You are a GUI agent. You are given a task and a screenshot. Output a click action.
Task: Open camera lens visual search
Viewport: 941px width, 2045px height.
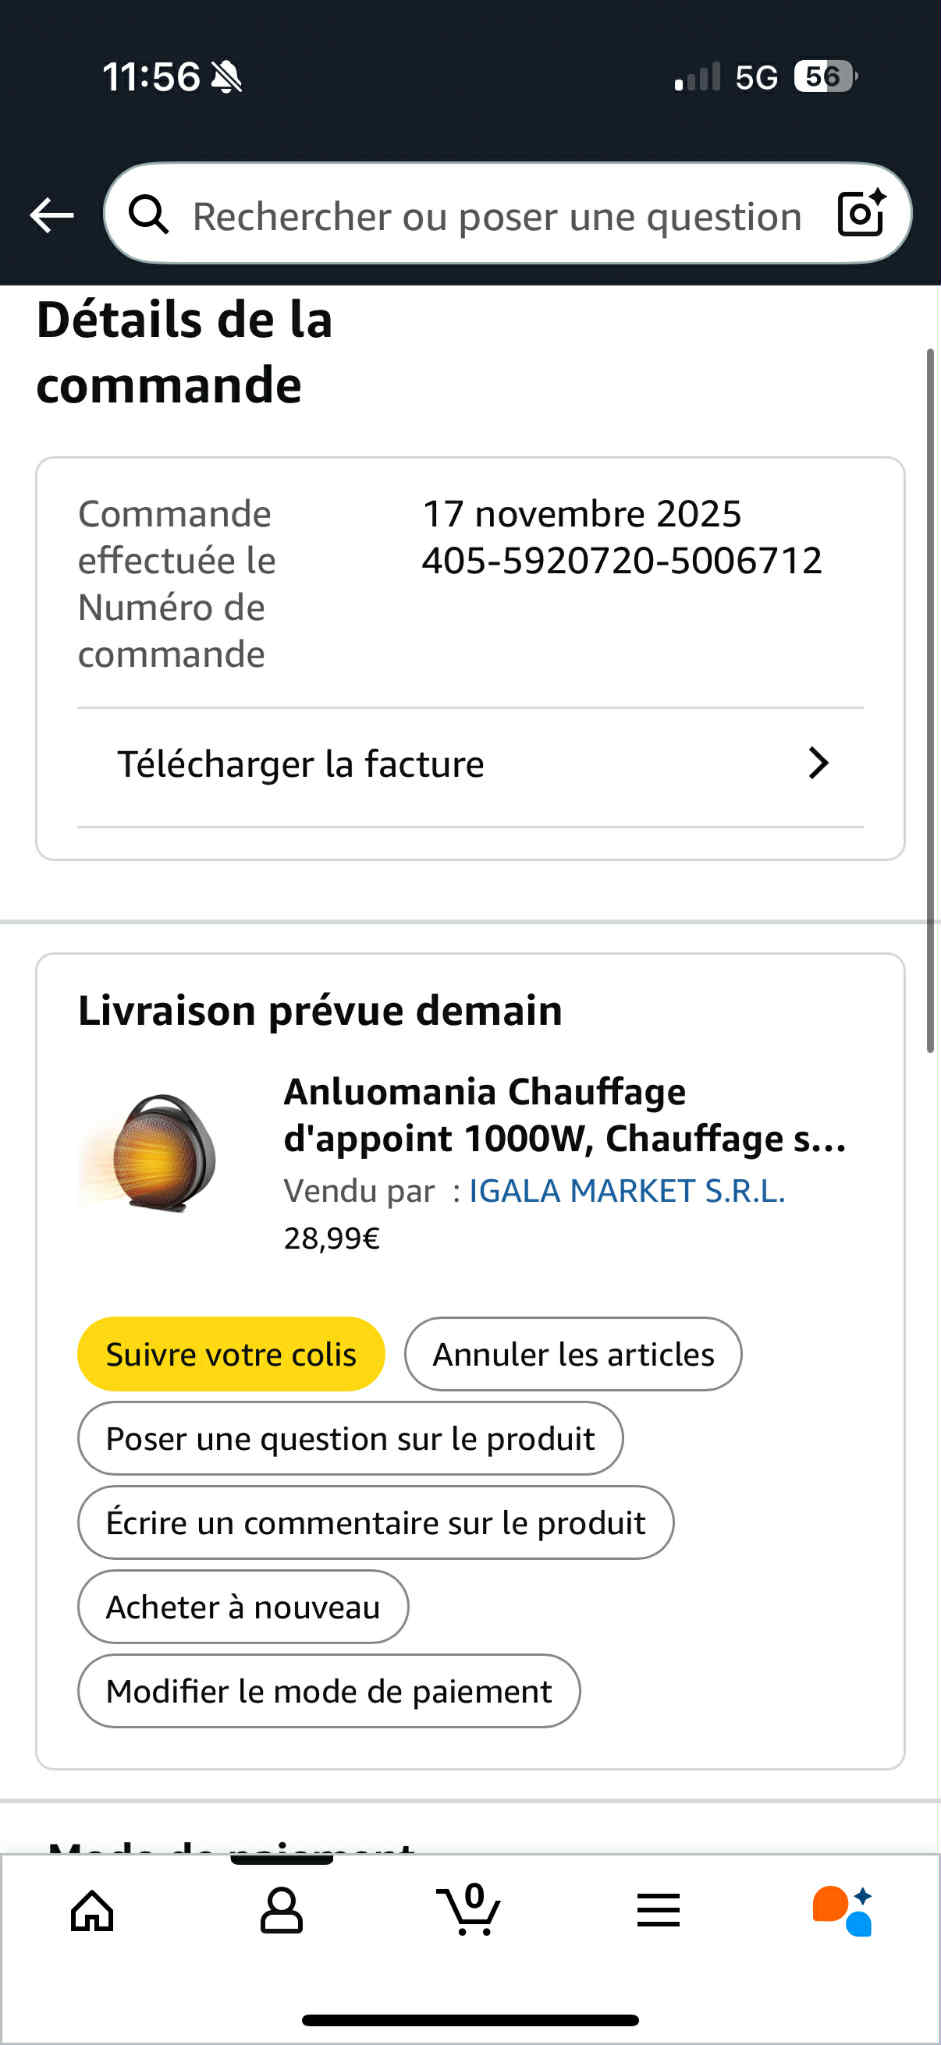(861, 213)
